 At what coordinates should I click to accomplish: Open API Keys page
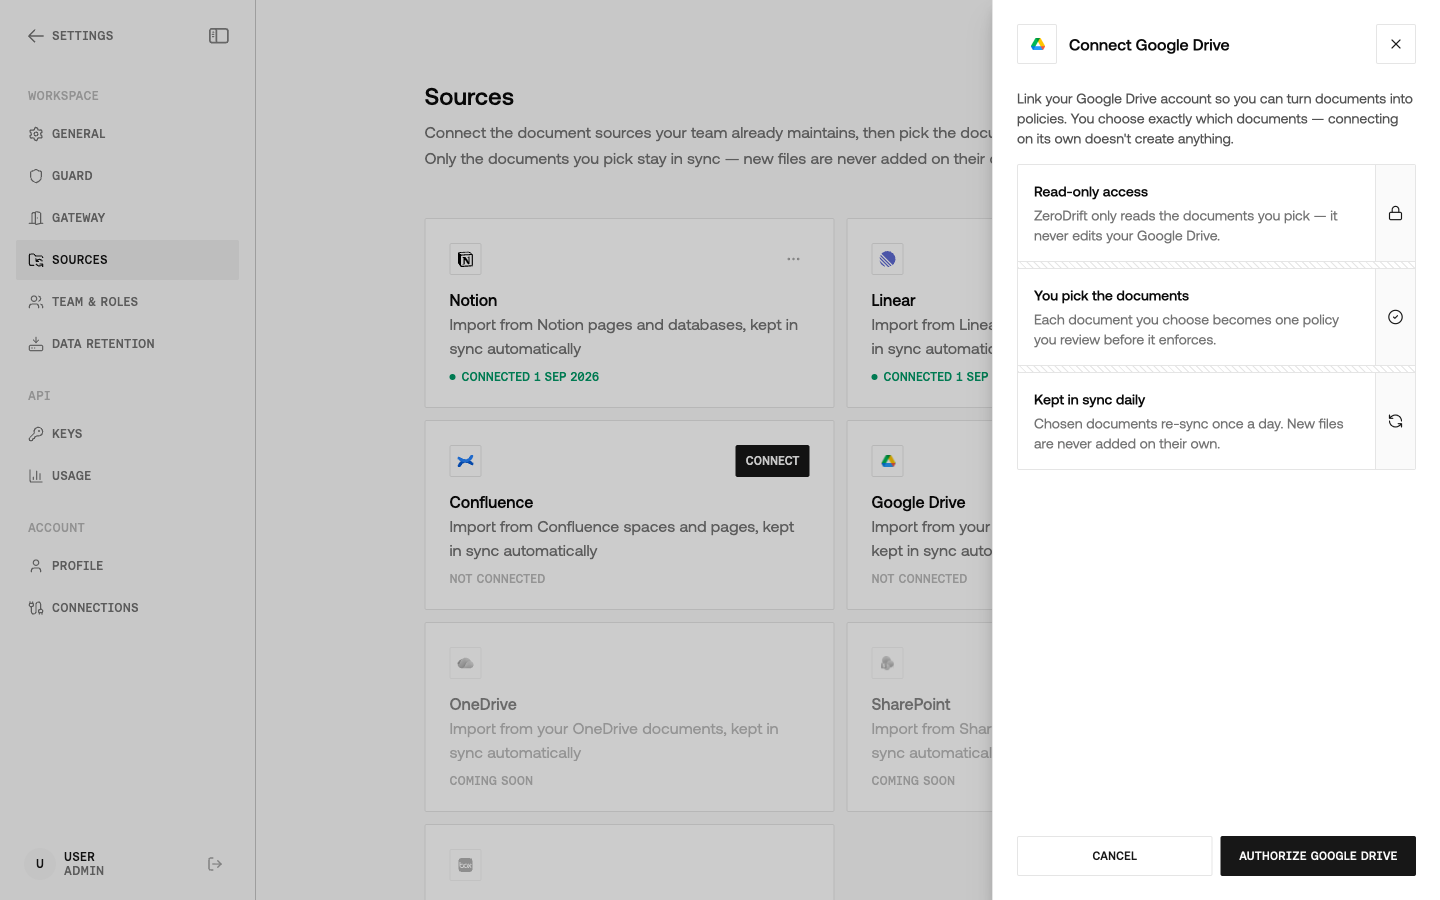(x=128, y=434)
